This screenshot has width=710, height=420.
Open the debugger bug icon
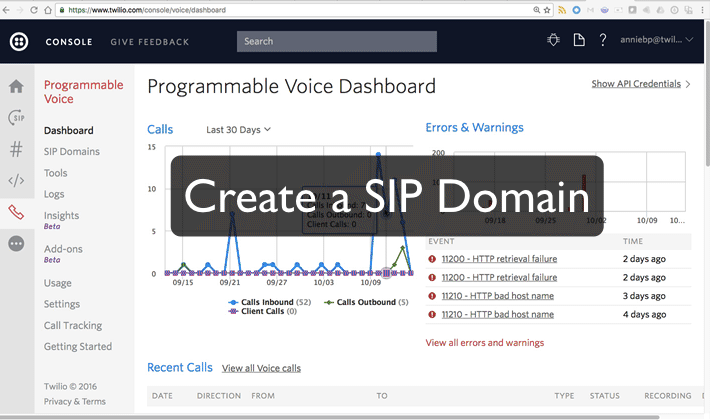tap(553, 40)
